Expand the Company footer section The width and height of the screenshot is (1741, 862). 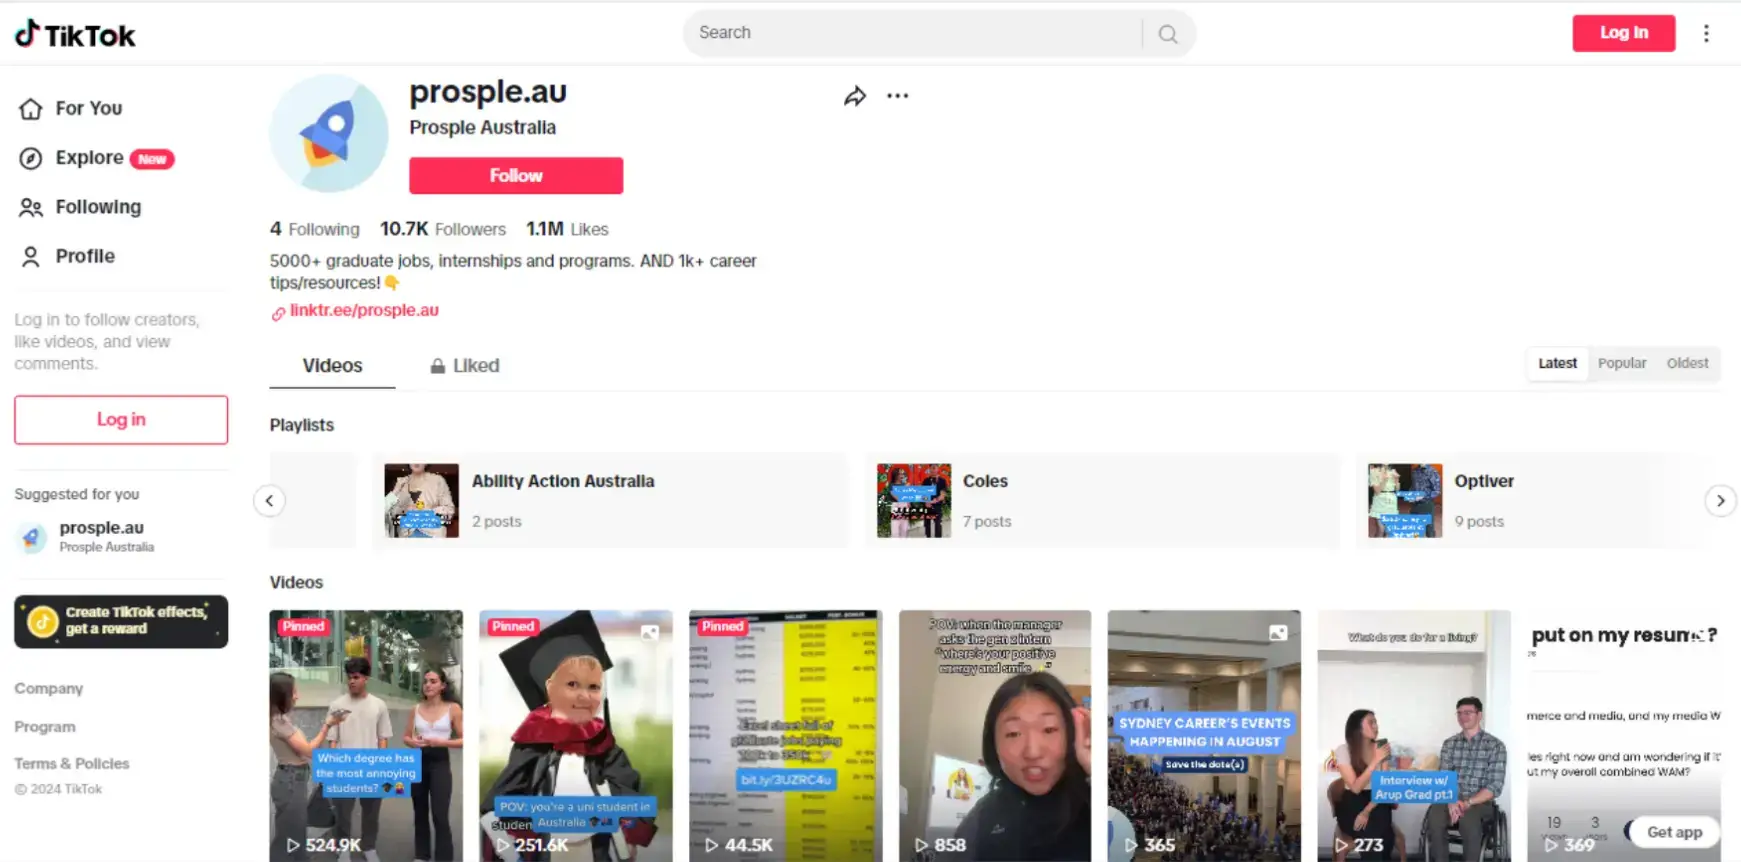pos(49,689)
